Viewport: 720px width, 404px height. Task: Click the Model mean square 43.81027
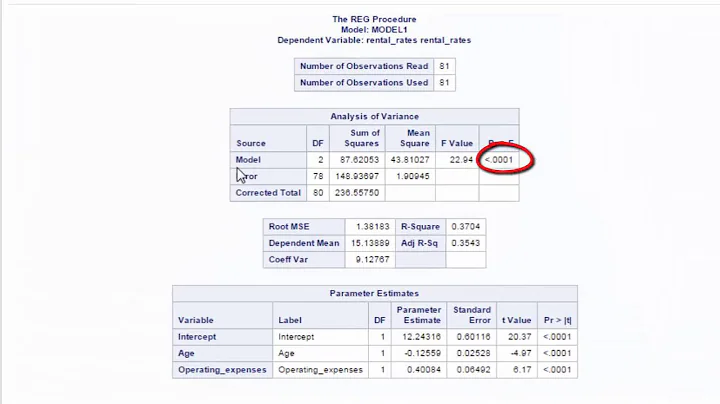[410, 160]
